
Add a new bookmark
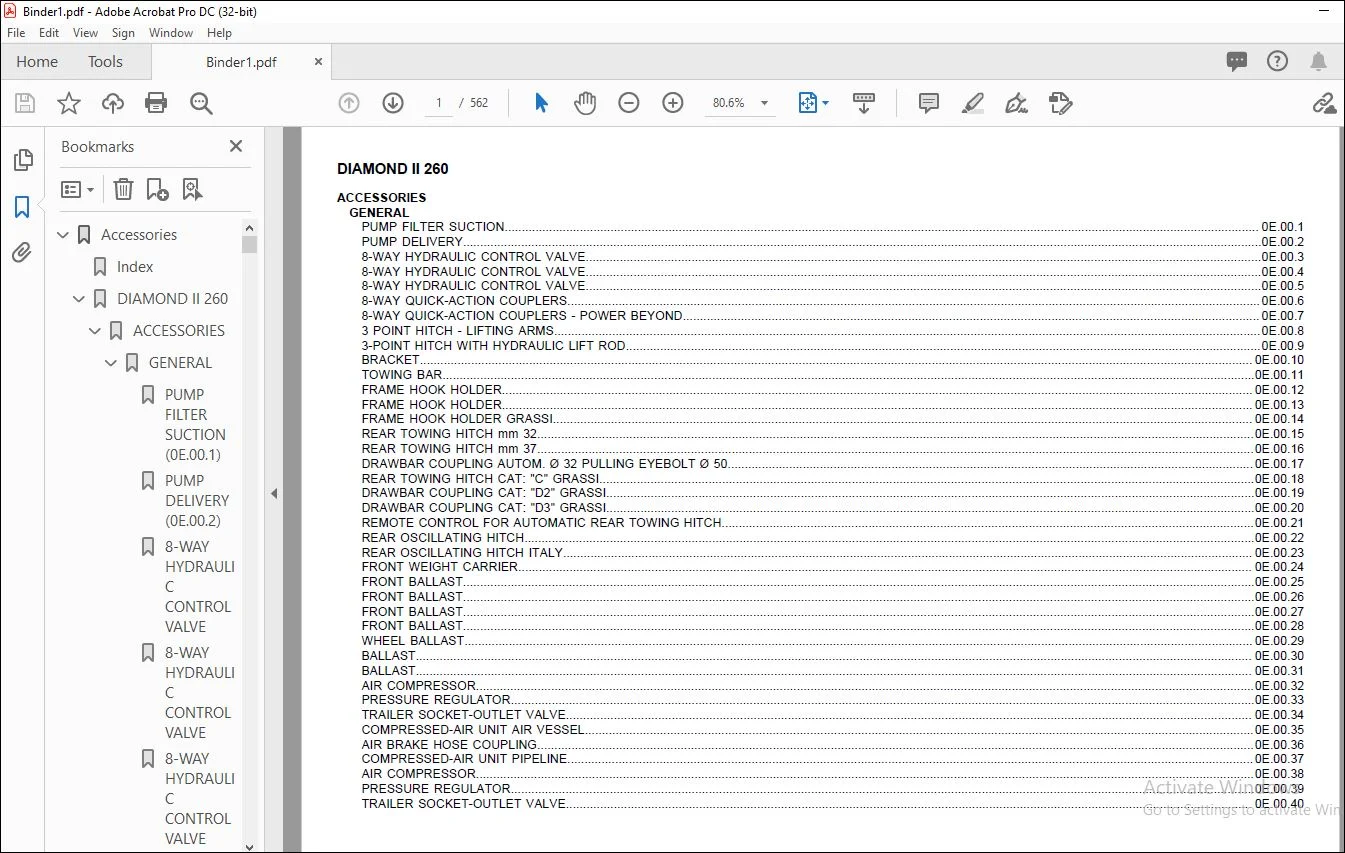tap(157, 189)
